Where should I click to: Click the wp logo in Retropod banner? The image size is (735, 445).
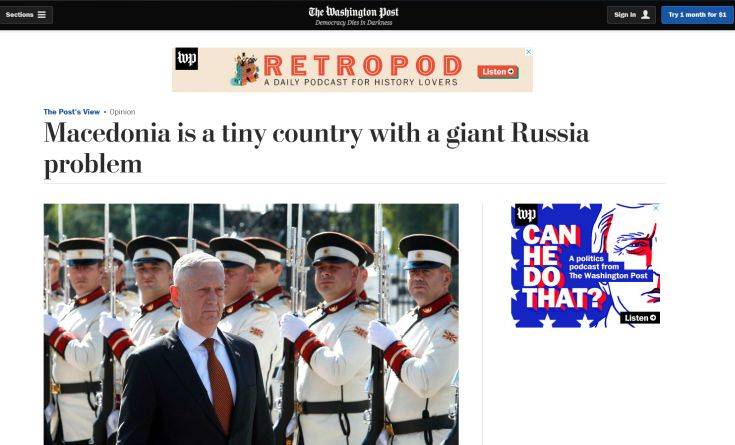coord(187,59)
